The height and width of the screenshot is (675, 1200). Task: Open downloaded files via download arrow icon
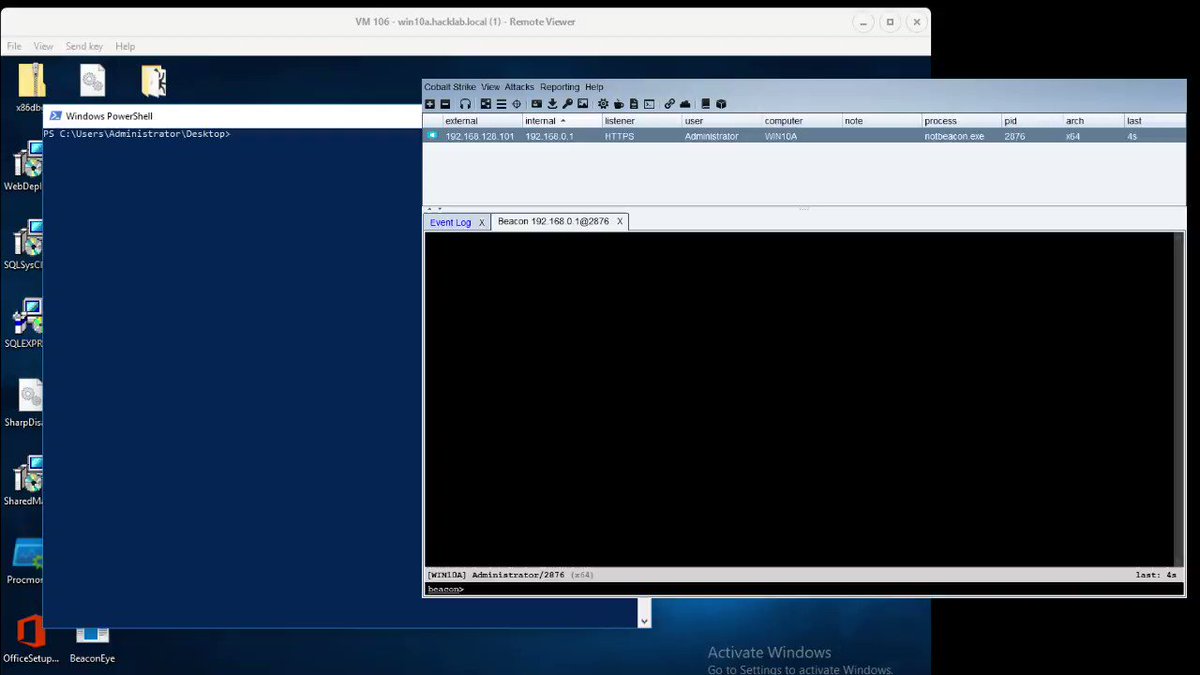tap(552, 104)
